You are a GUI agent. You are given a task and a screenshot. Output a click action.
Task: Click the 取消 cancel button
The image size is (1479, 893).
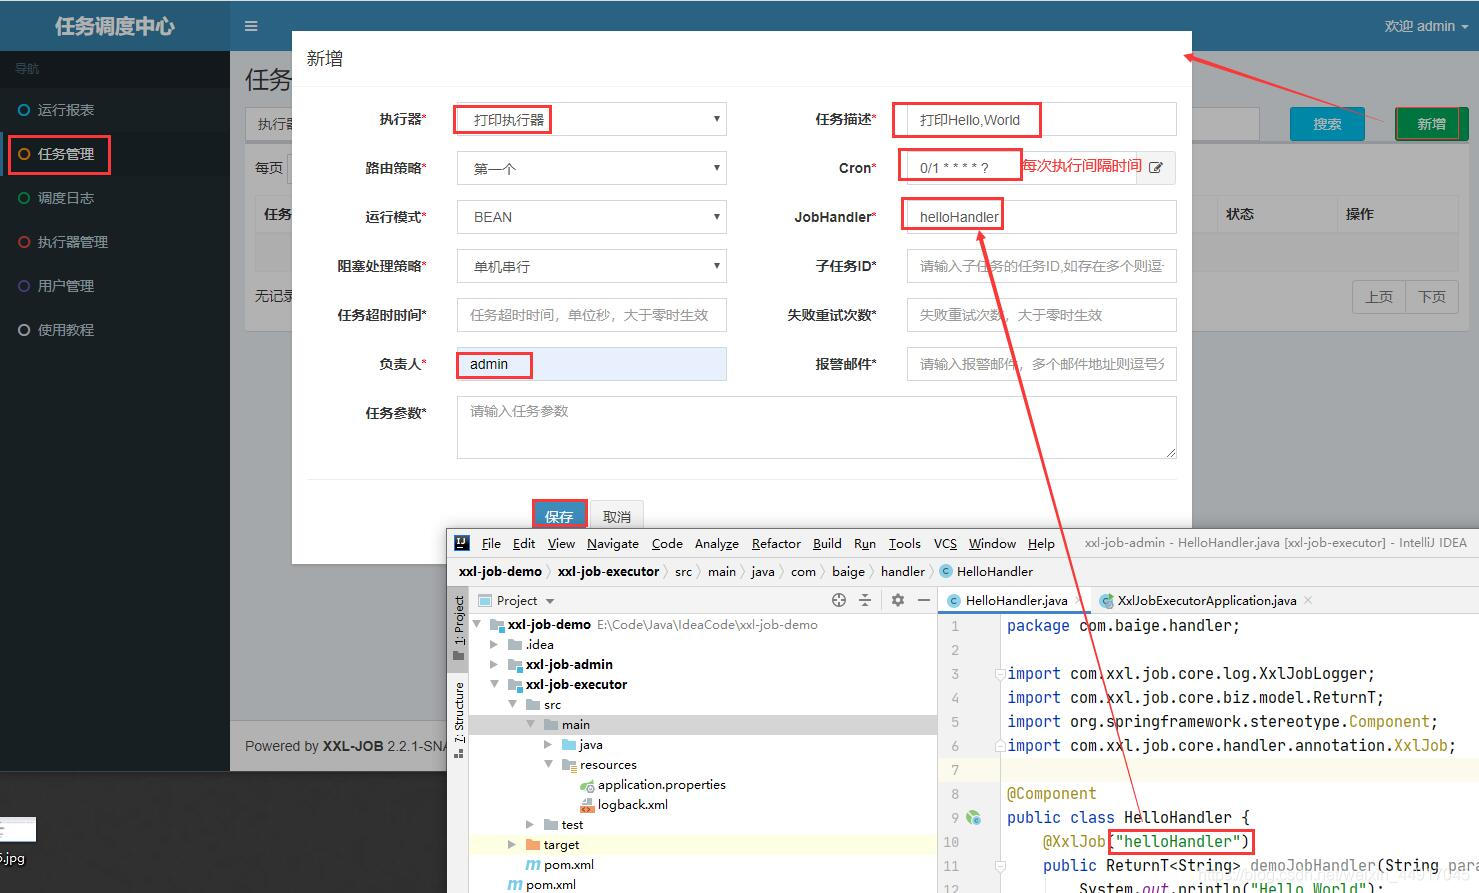[x=617, y=516]
